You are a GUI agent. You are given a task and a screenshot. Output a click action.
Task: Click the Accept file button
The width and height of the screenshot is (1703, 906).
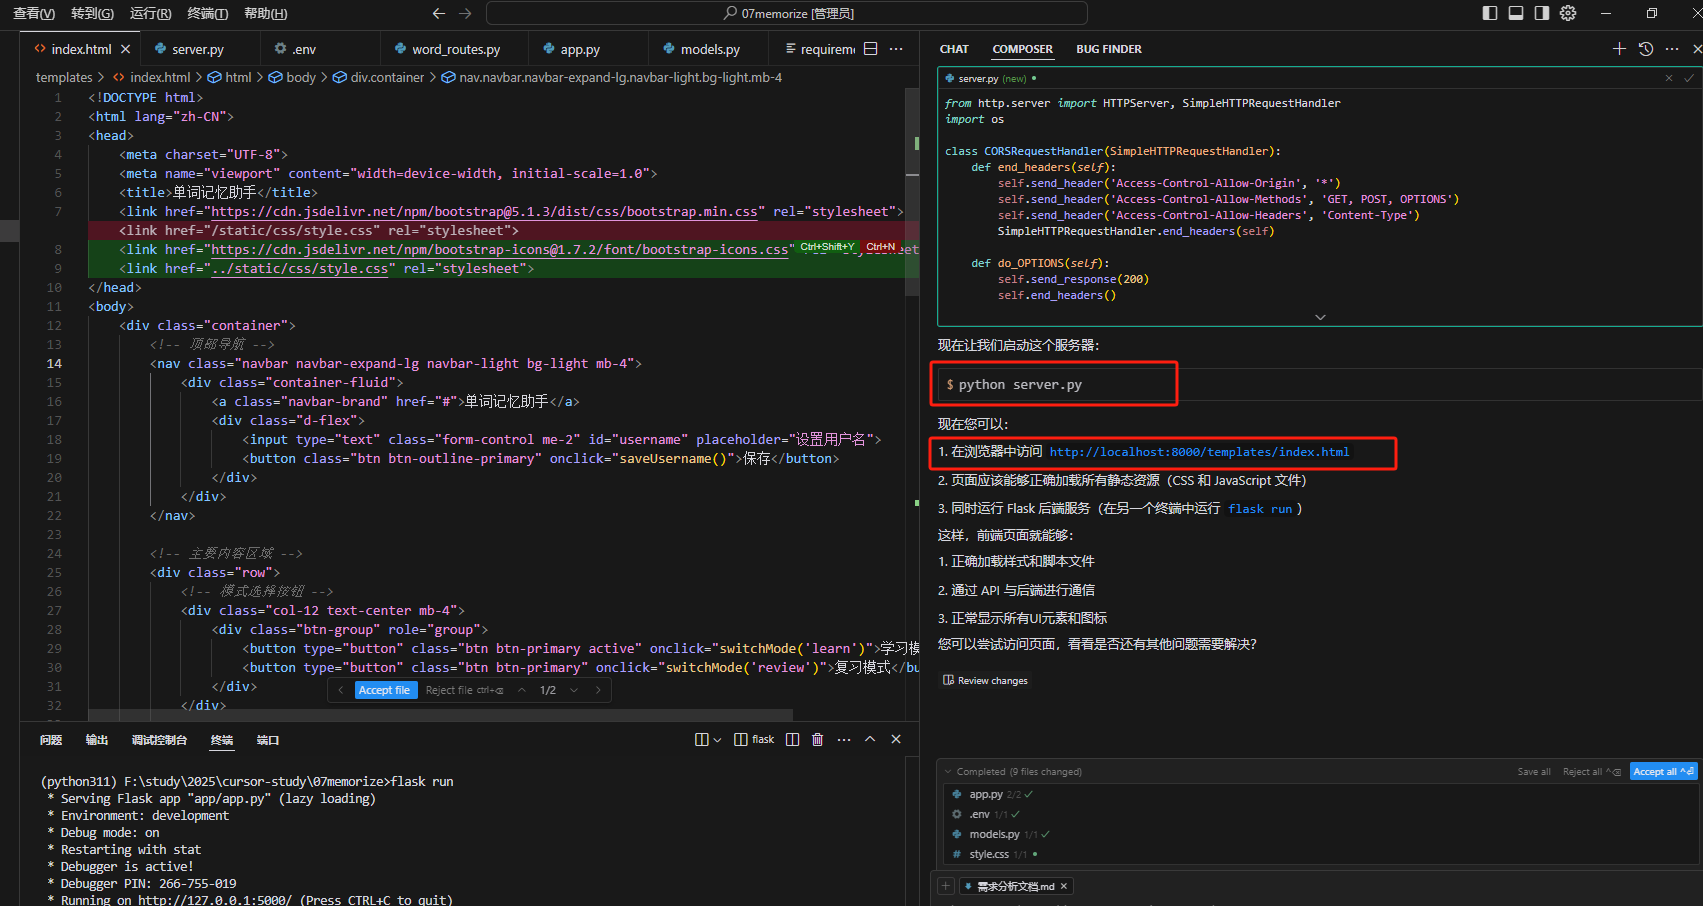pos(385,690)
